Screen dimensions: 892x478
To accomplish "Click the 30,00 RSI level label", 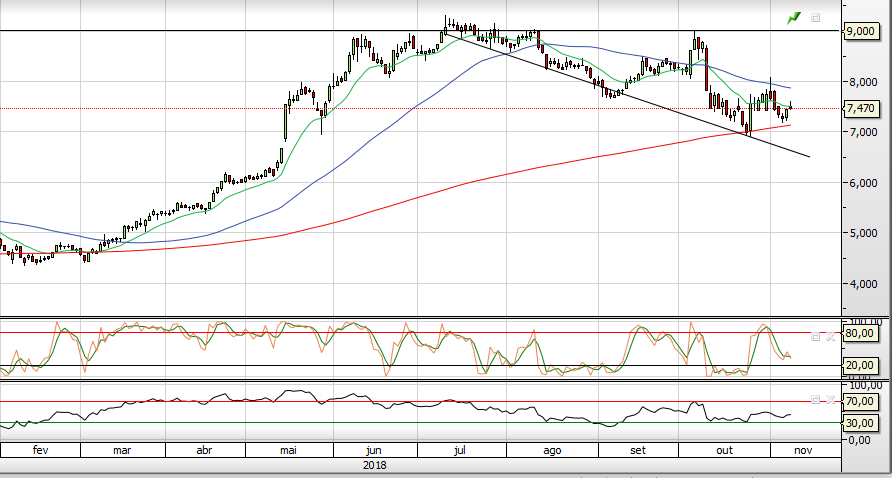I will click(x=863, y=422).
